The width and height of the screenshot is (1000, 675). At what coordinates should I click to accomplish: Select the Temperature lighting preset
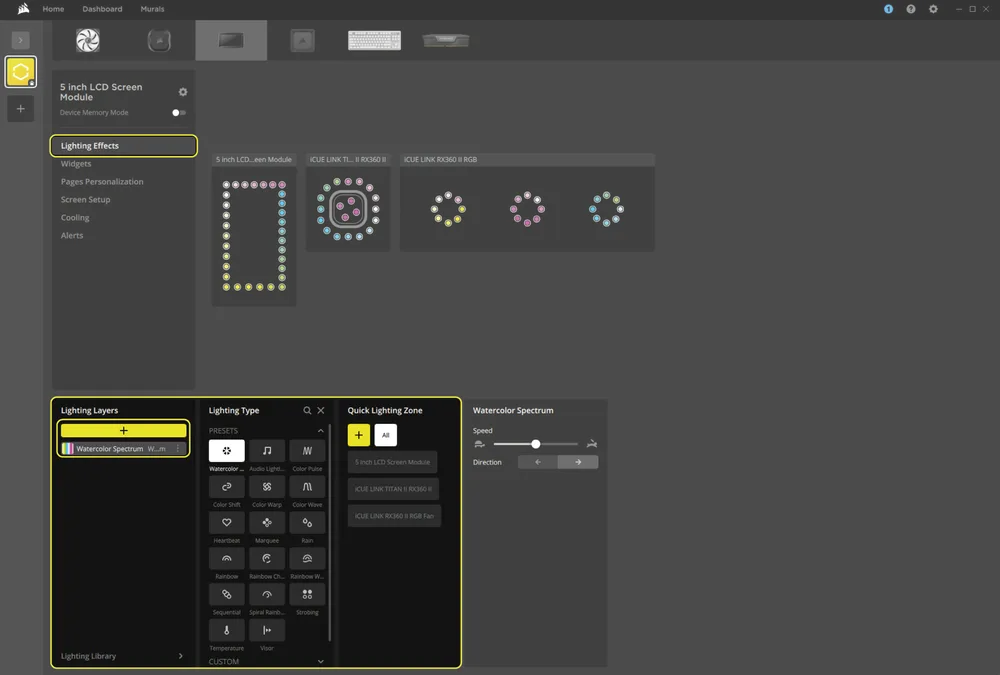pyautogui.click(x=226, y=630)
